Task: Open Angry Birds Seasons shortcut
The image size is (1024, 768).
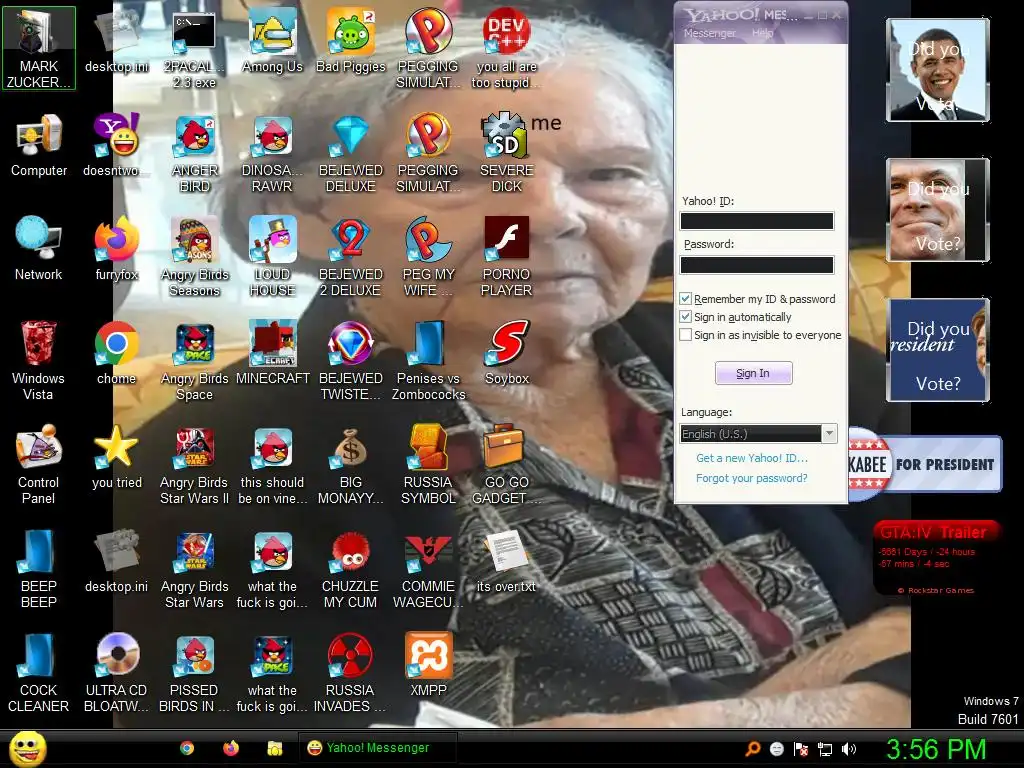Action: [x=194, y=257]
